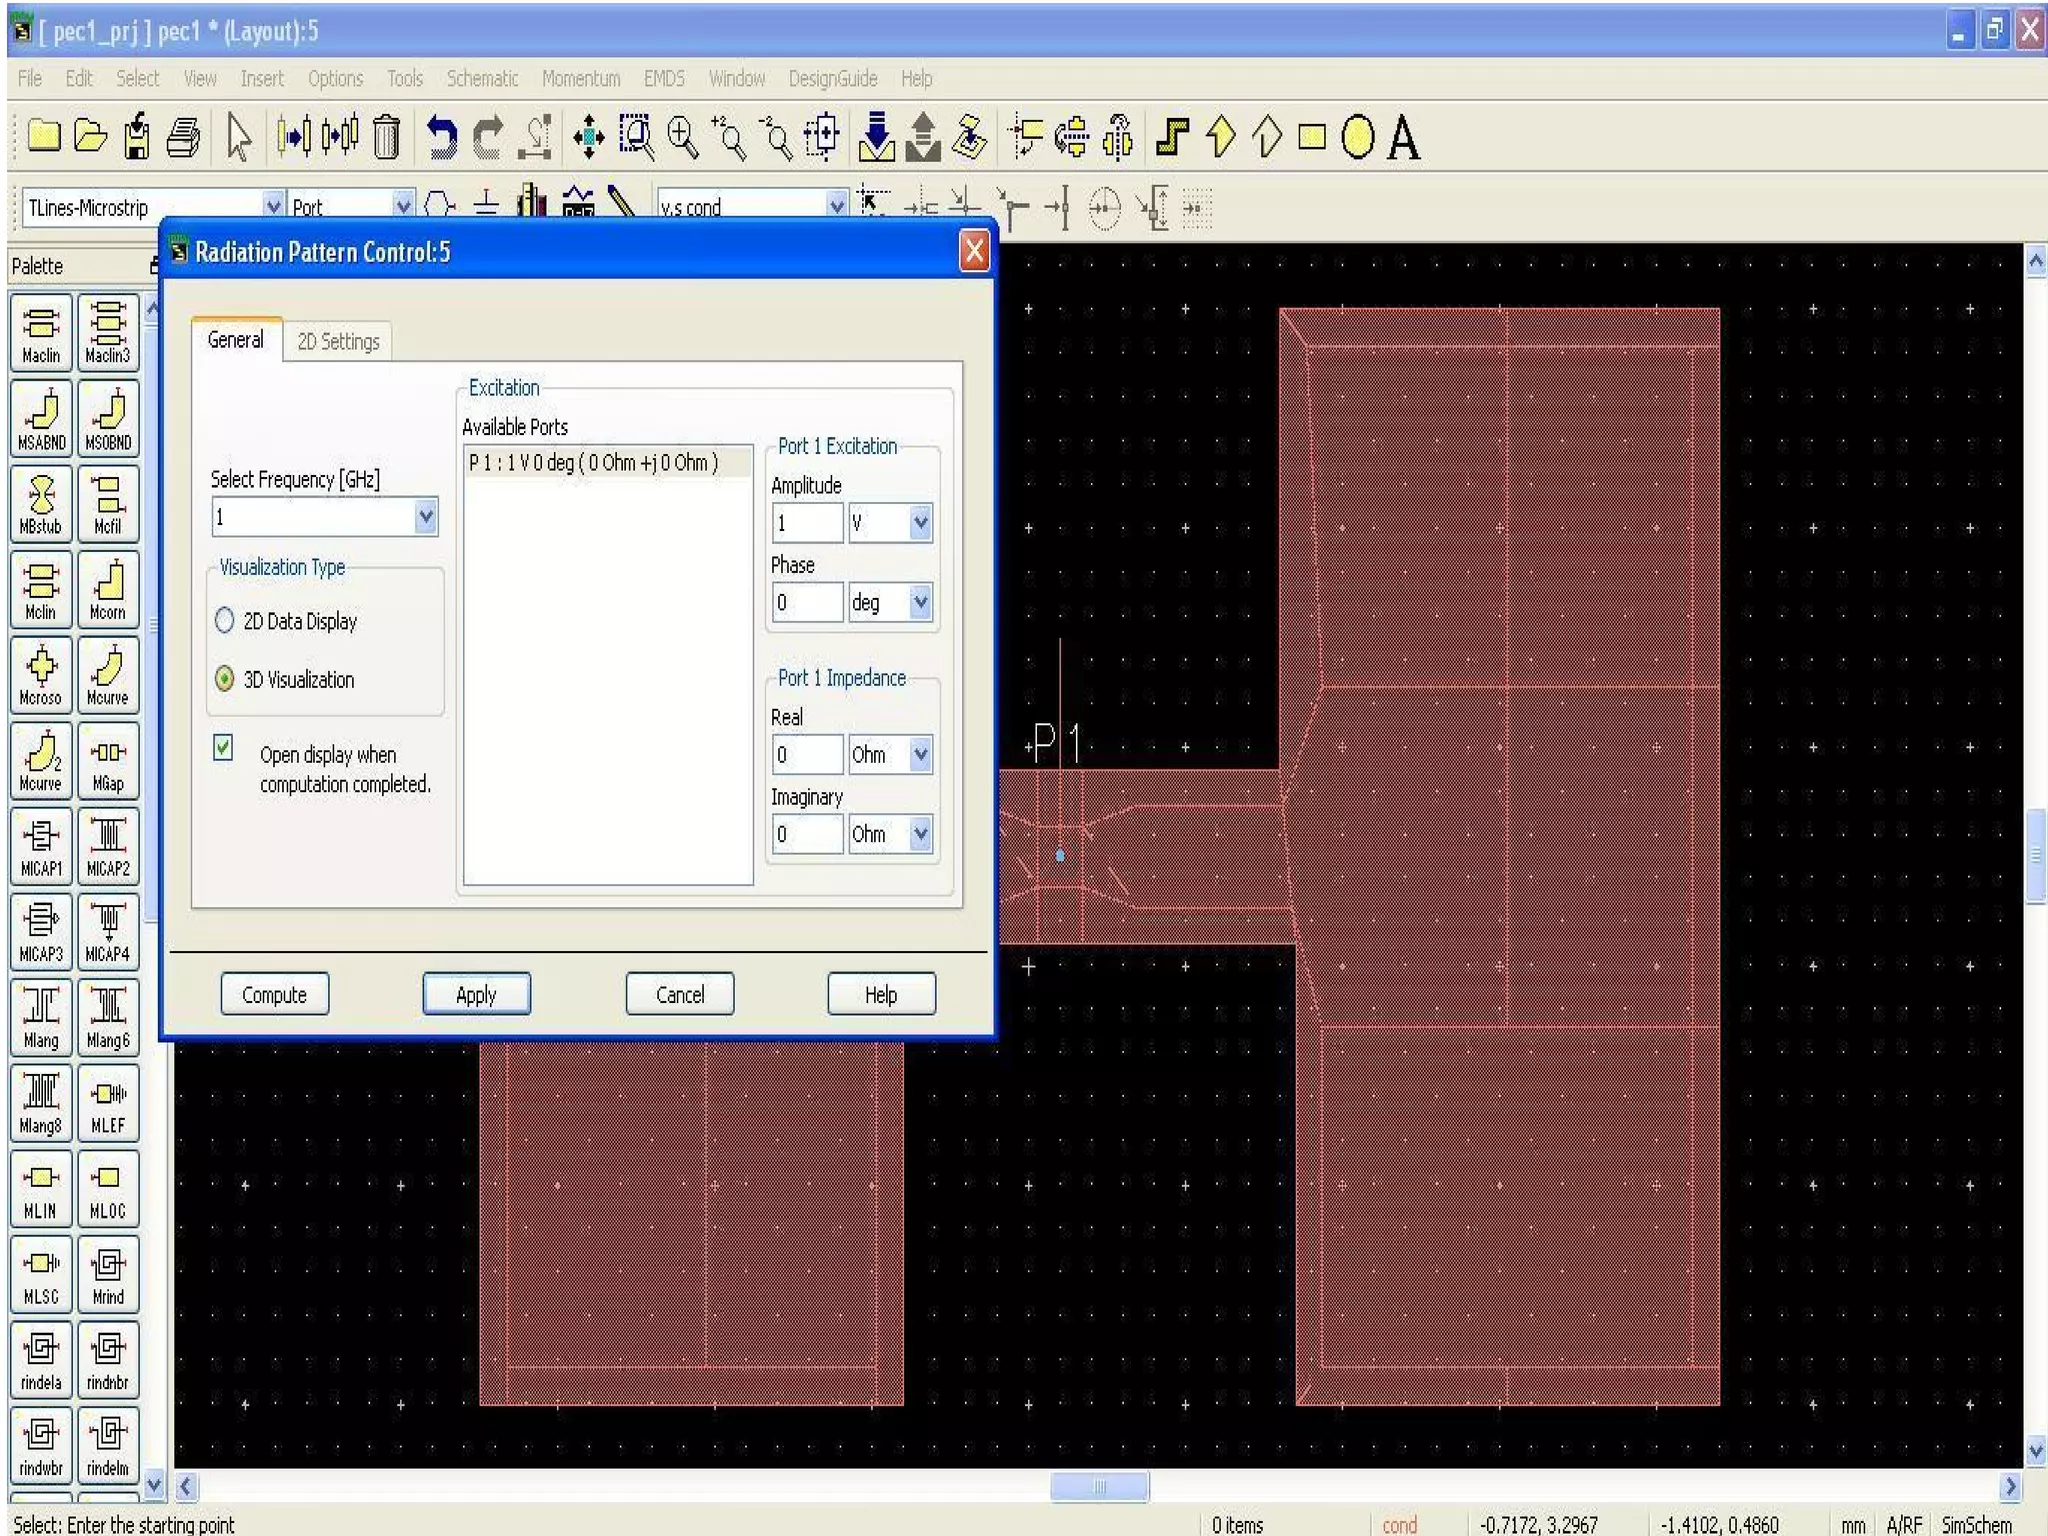Uncheck Open display when computation completed
2048x1536 pixels.
coord(223,748)
